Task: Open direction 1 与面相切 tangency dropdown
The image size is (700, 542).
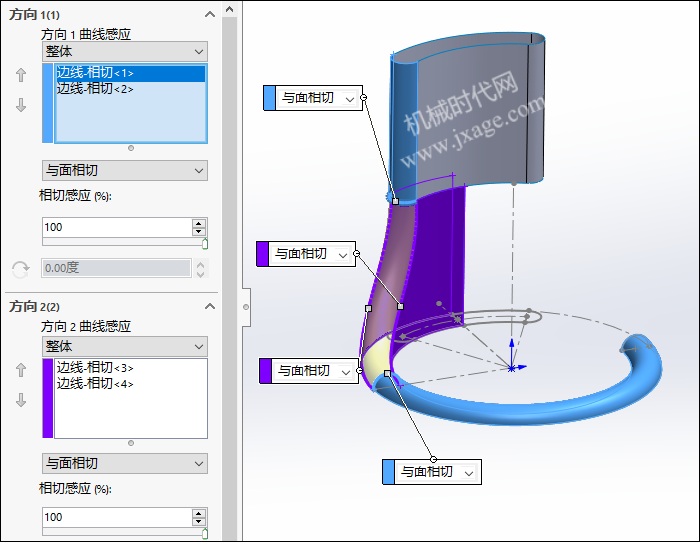Action: click(x=125, y=171)
